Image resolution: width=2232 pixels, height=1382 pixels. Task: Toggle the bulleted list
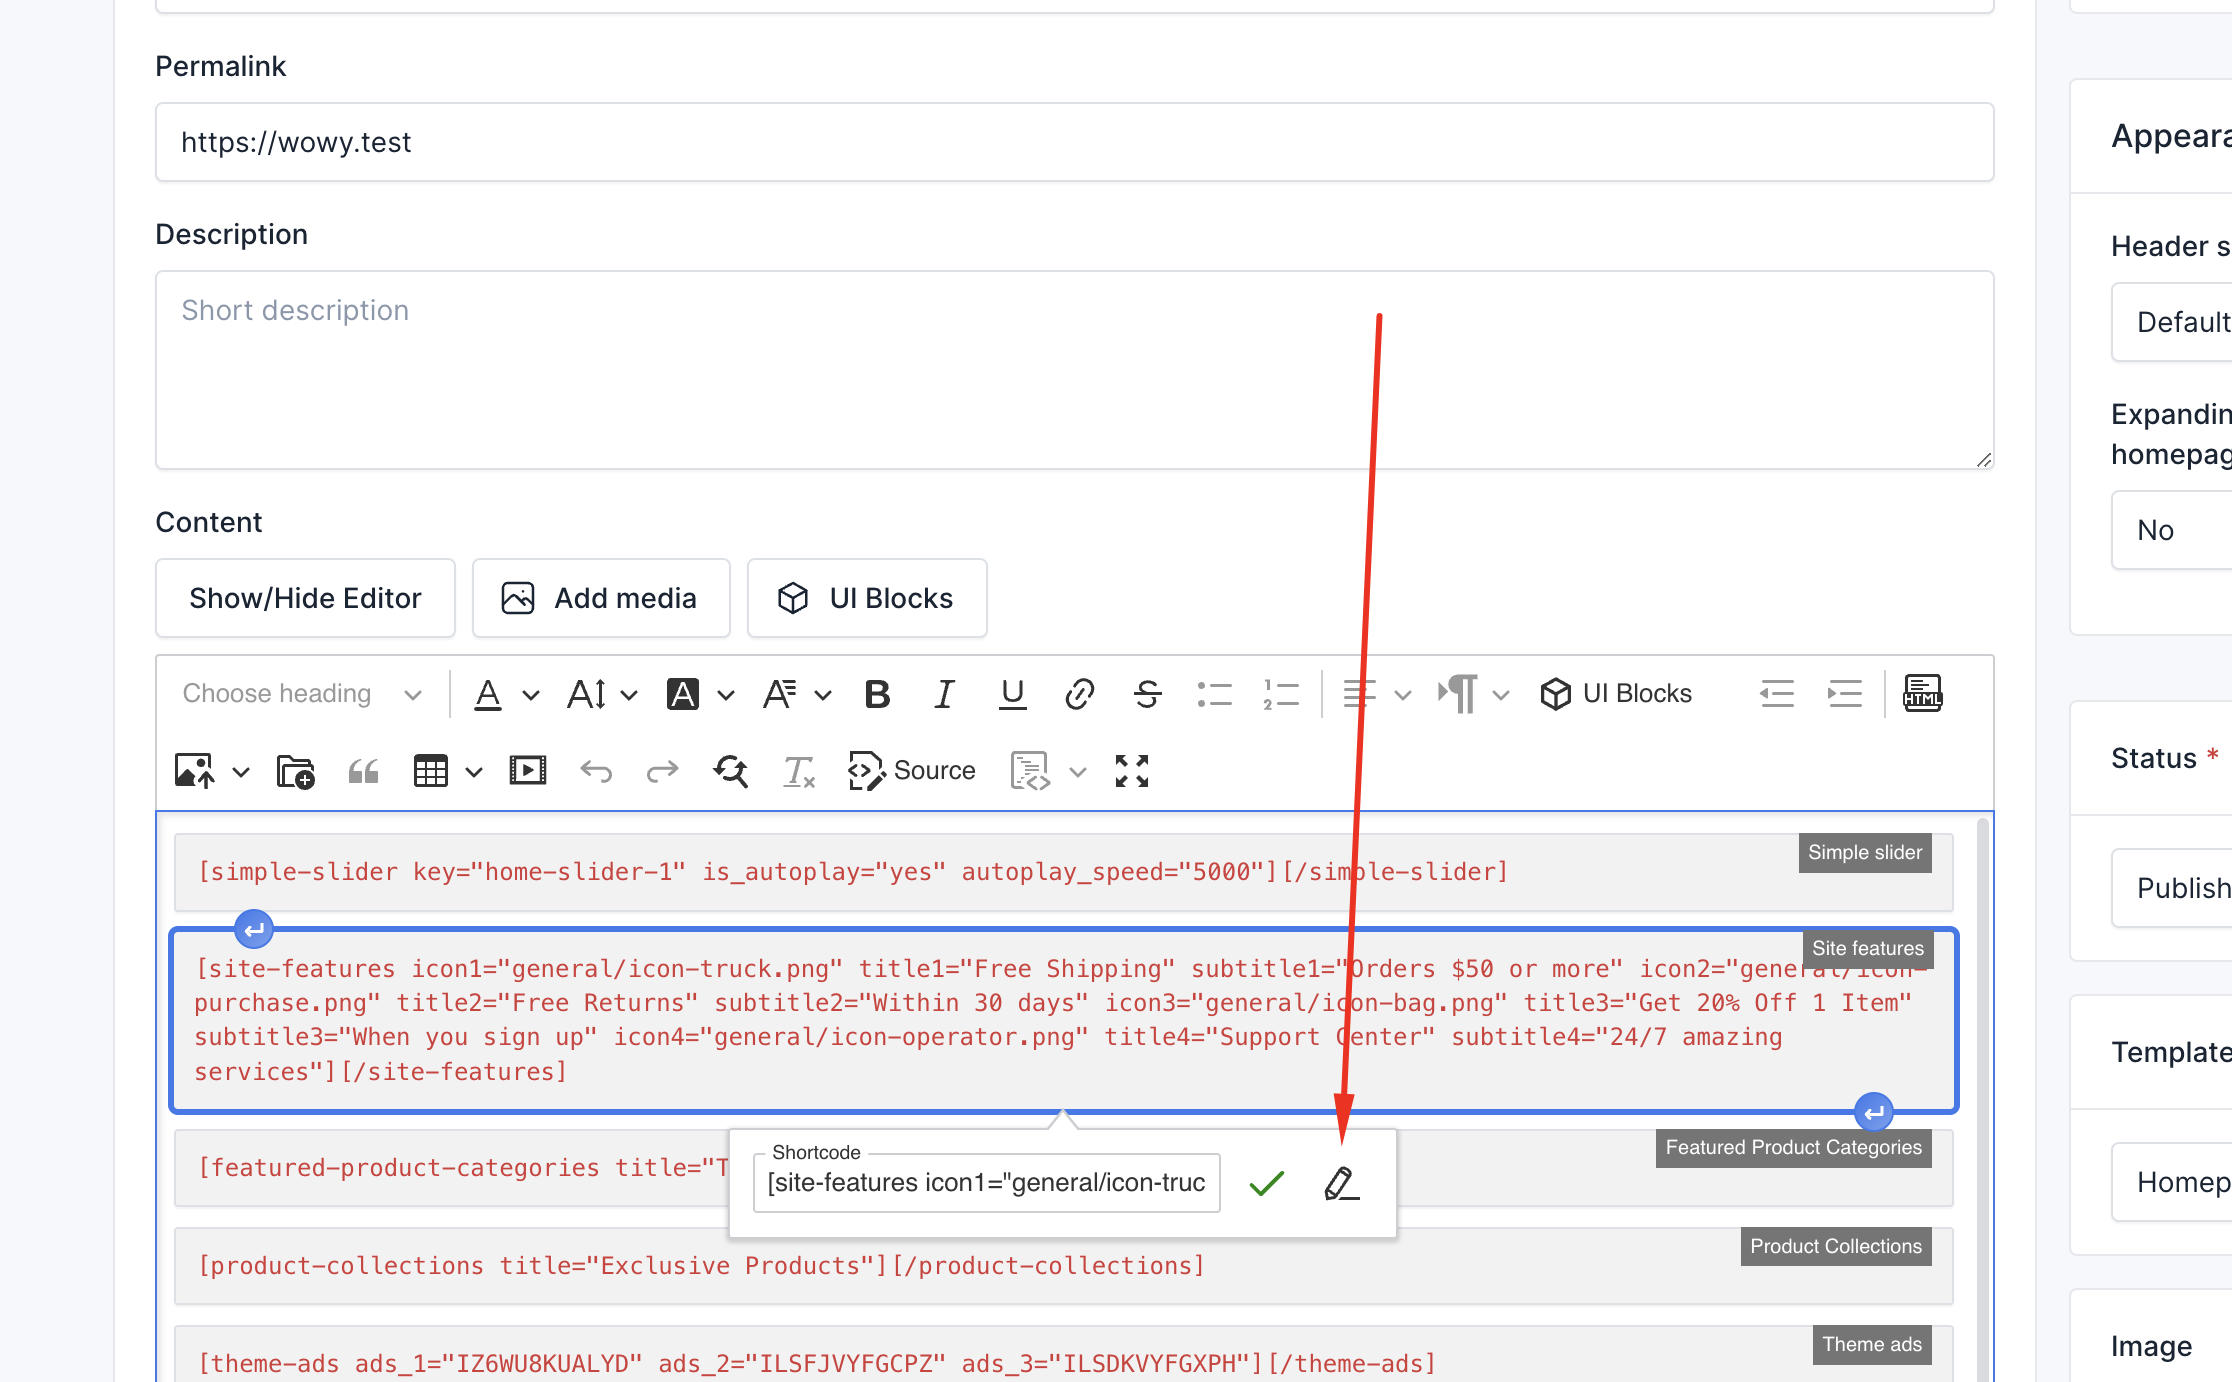pyautogui.click(x=1214, y=694)
